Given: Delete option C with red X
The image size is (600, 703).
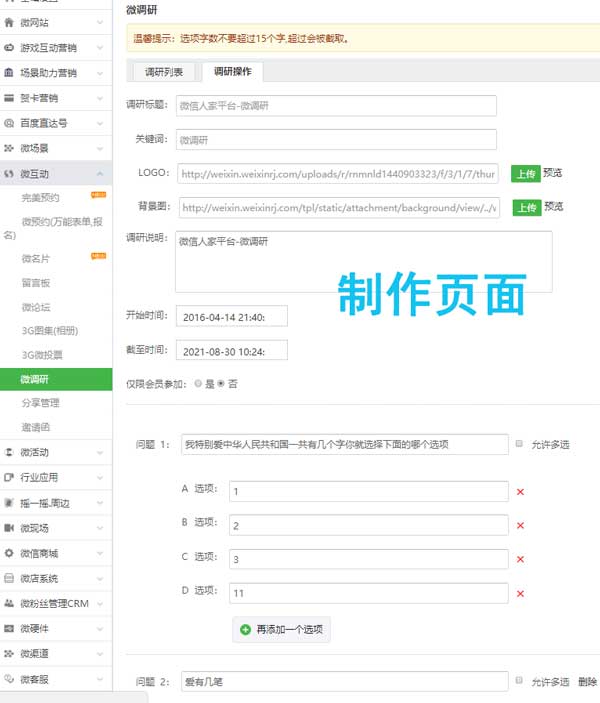Looking at the screenshot, I should tap(520, 559).
